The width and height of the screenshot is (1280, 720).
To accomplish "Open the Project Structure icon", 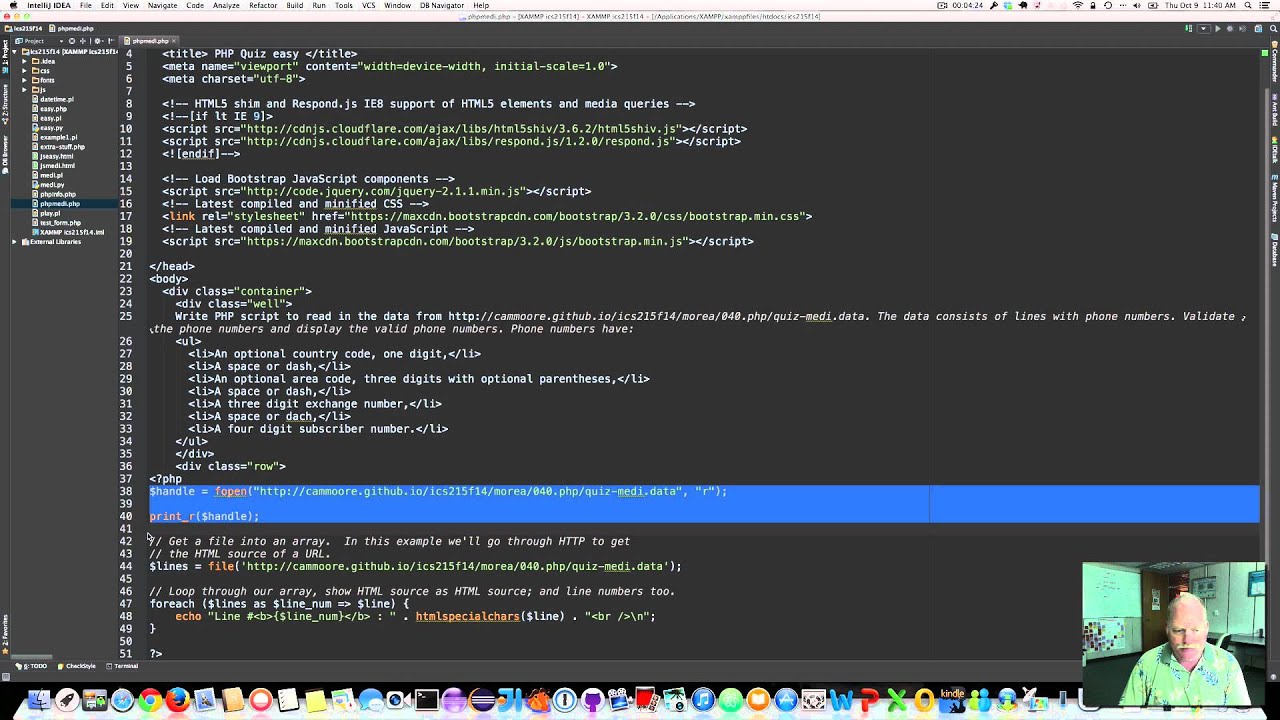I will click(1258, 29).
